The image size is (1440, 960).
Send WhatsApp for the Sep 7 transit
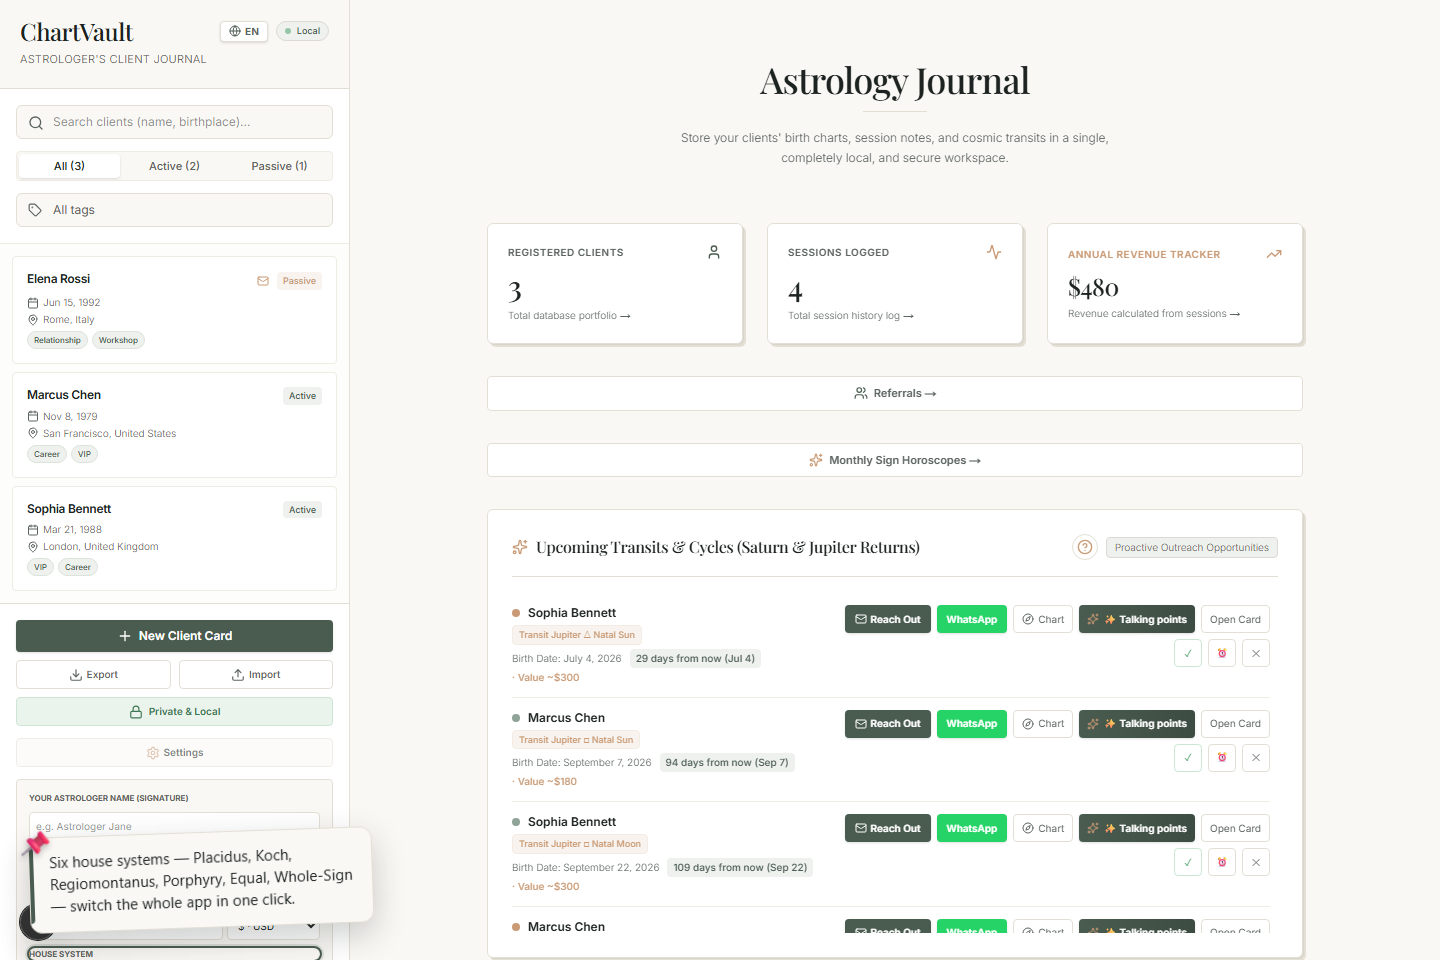972,724
